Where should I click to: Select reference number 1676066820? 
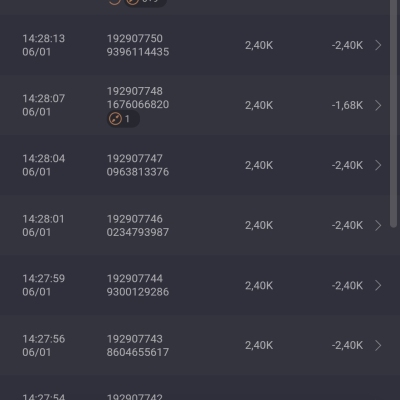coord(138,104)
